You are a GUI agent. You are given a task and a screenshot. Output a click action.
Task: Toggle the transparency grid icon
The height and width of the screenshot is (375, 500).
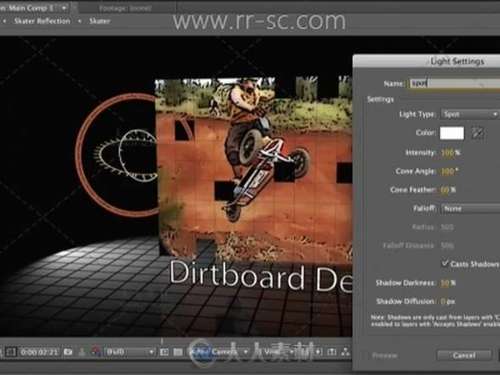point(178,352)
